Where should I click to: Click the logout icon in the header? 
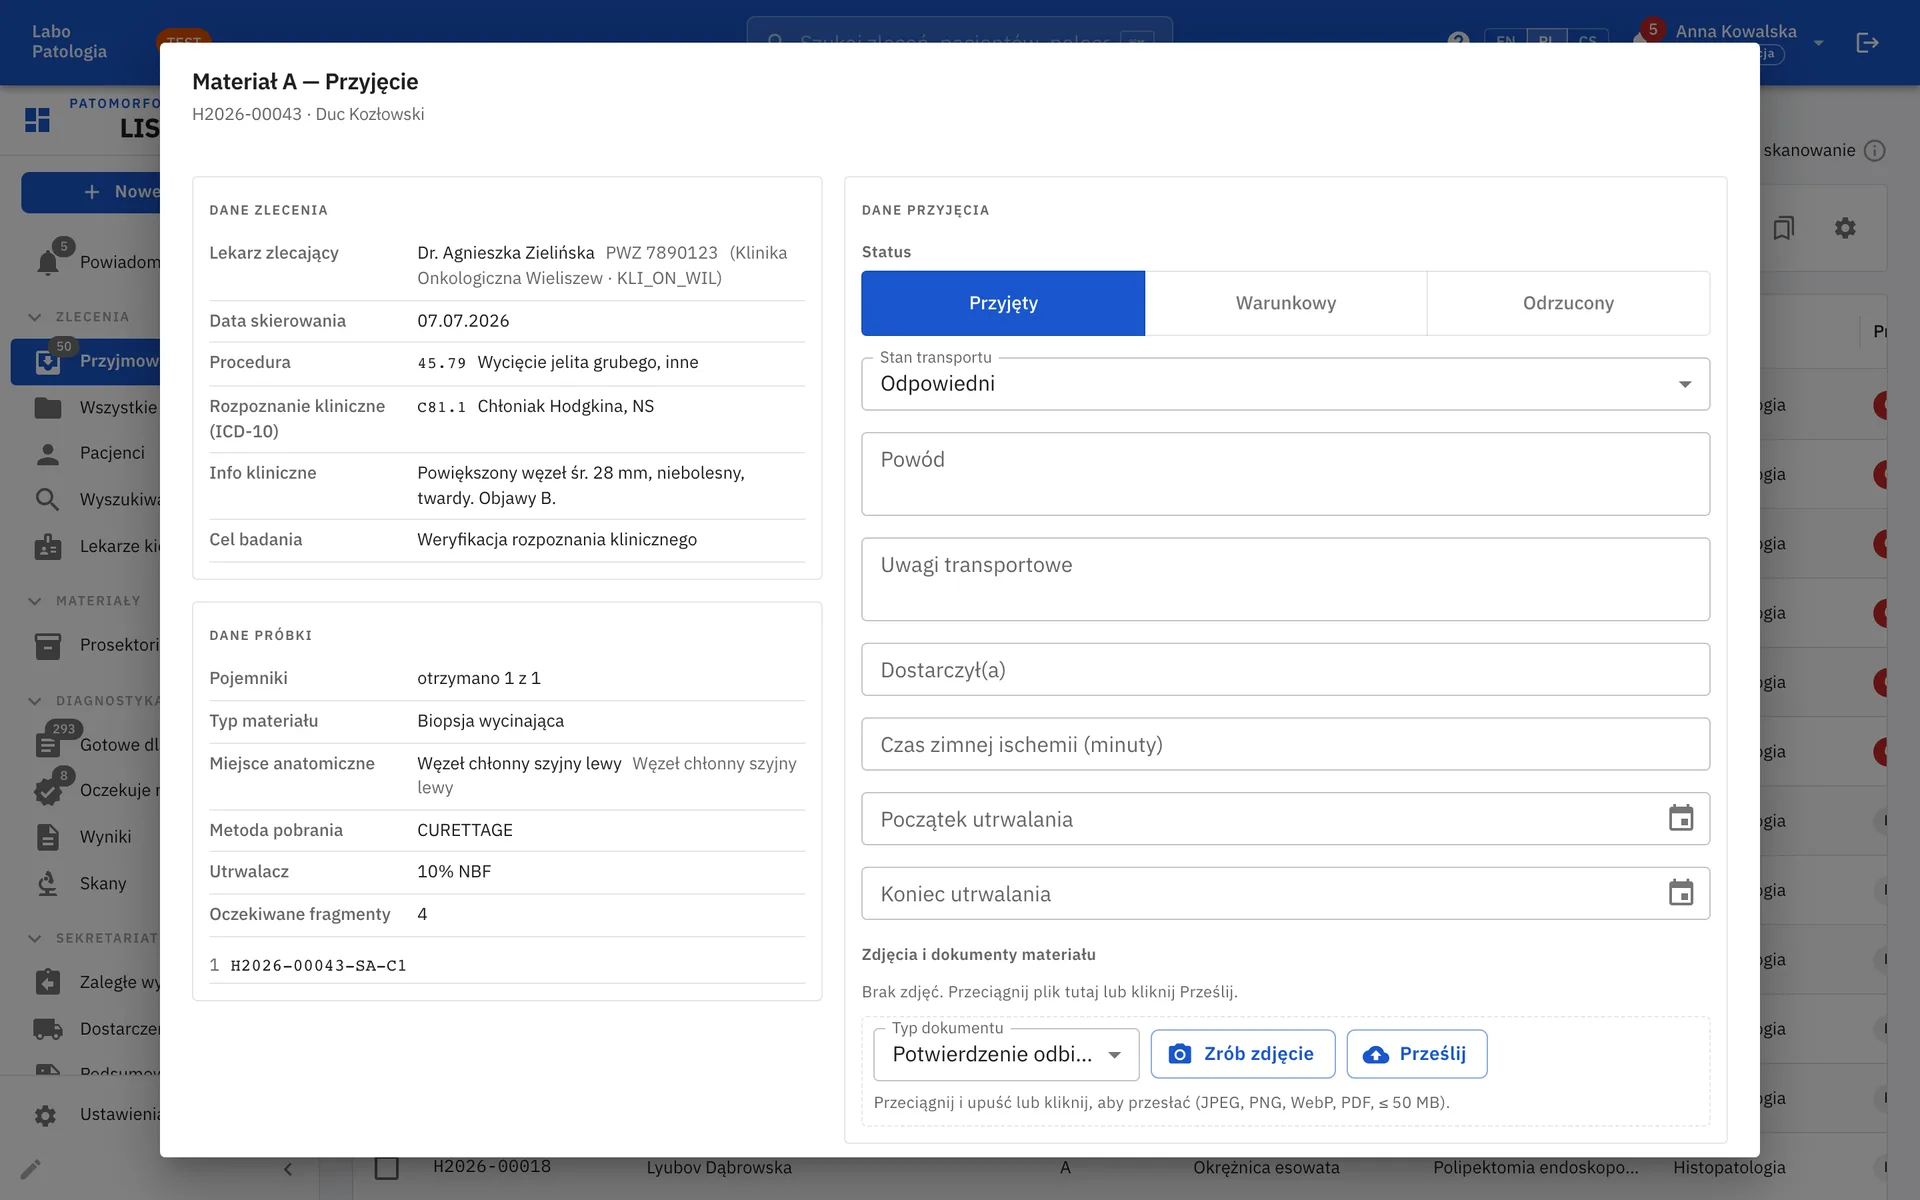point(1867,42)
